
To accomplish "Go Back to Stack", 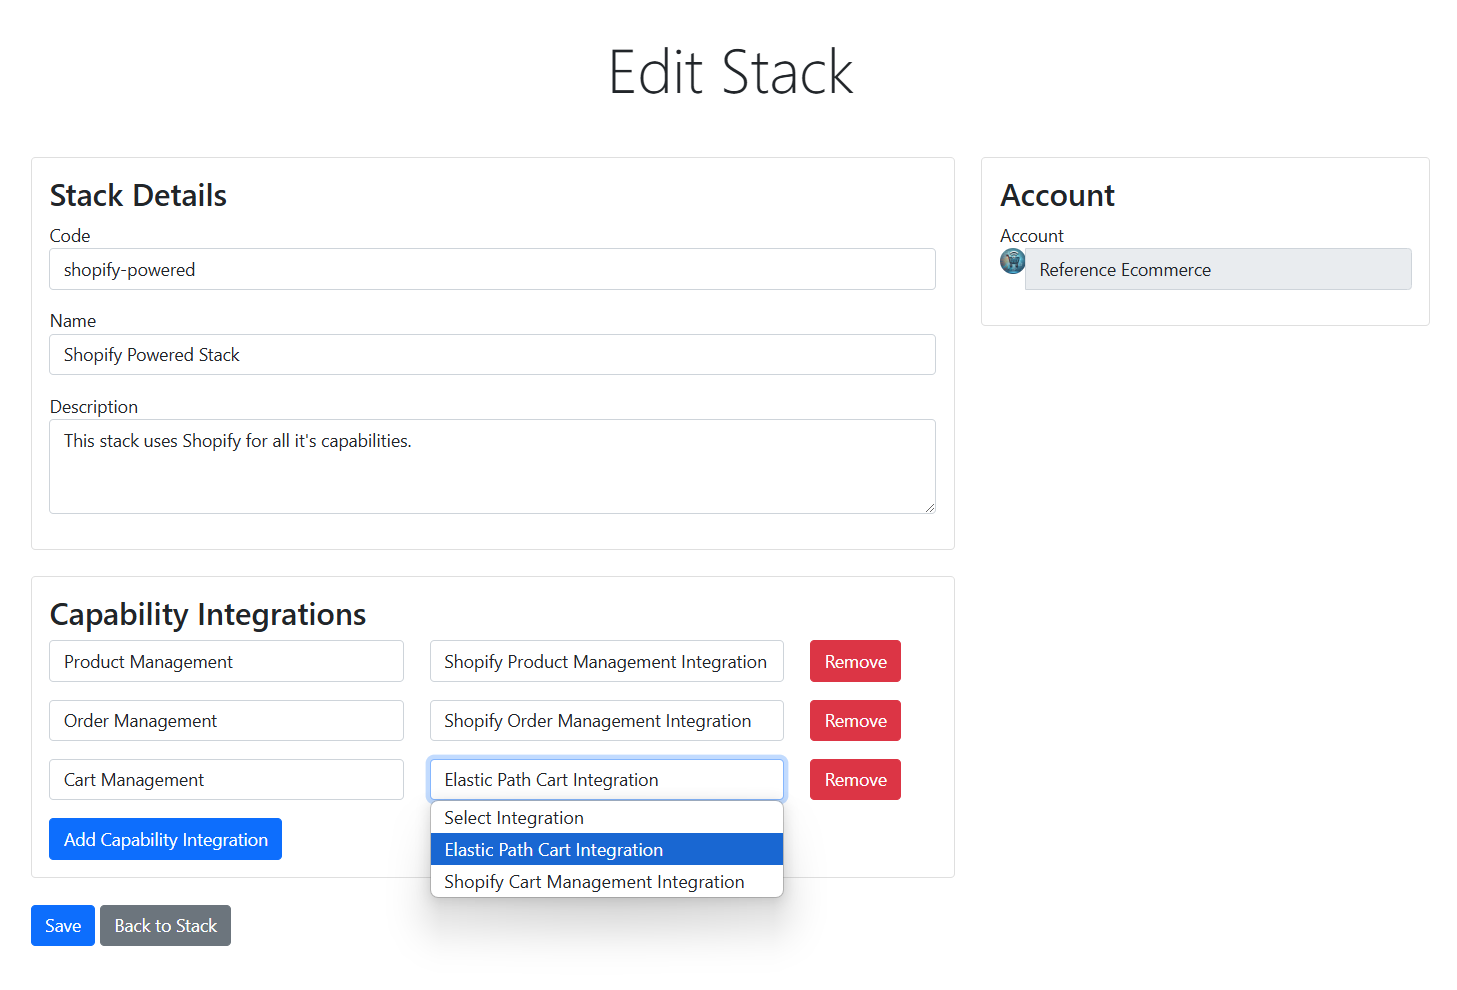I will (x=165, y=926).
